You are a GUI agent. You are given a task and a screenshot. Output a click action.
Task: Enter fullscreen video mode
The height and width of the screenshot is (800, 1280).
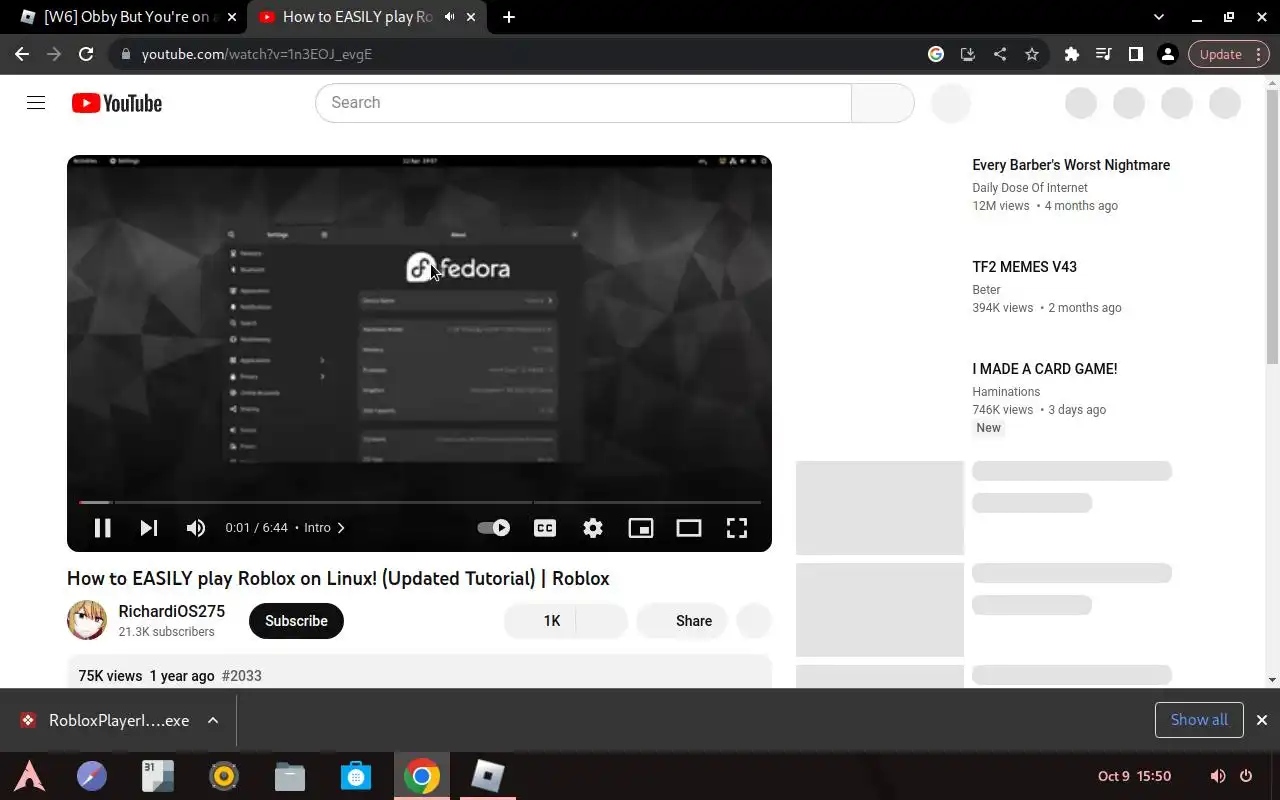click(737, 528)
